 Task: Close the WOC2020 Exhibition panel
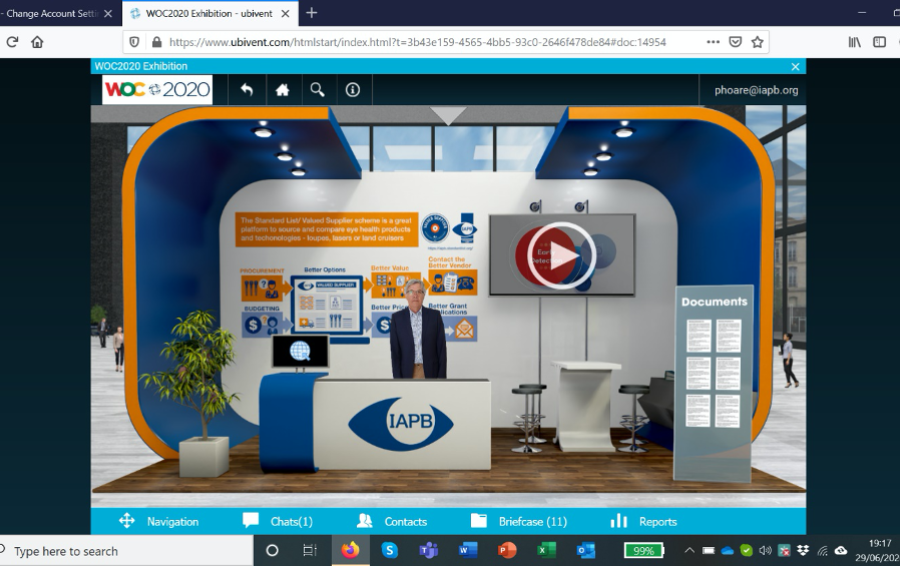pyautogui.click(x=795, y=67)
